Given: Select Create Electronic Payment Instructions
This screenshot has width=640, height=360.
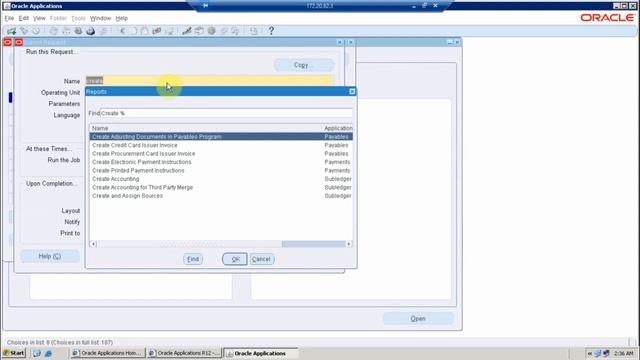Looking at the screenshot, I should (221, 162).
